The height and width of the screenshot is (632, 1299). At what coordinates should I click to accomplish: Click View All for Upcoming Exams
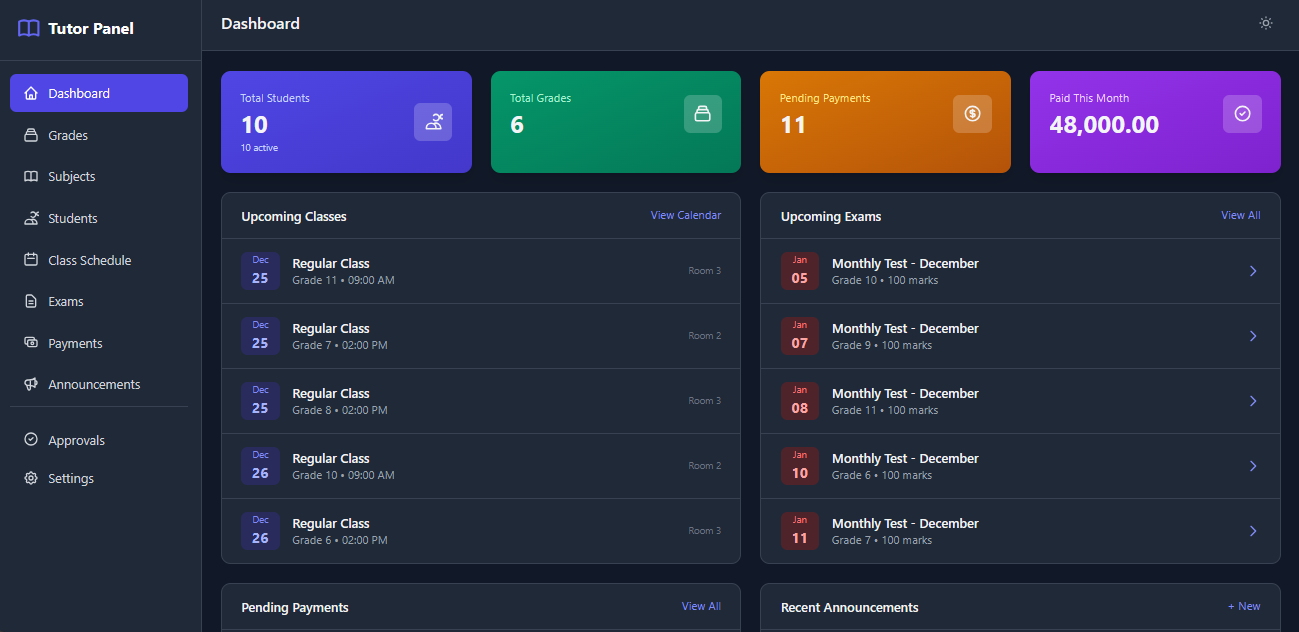click(x=1240, y=215)
